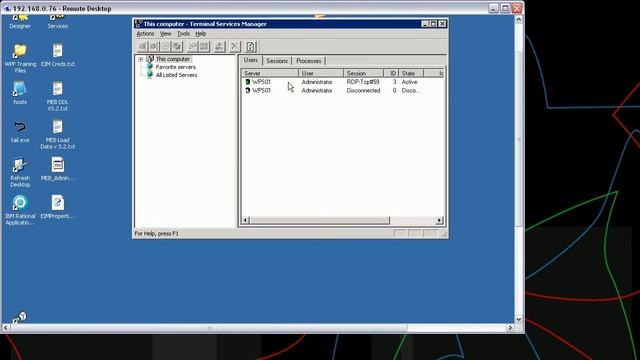Select the hosts desktop shortcut
The height and width of the screenshot is (360, 640).
point(20,93)
